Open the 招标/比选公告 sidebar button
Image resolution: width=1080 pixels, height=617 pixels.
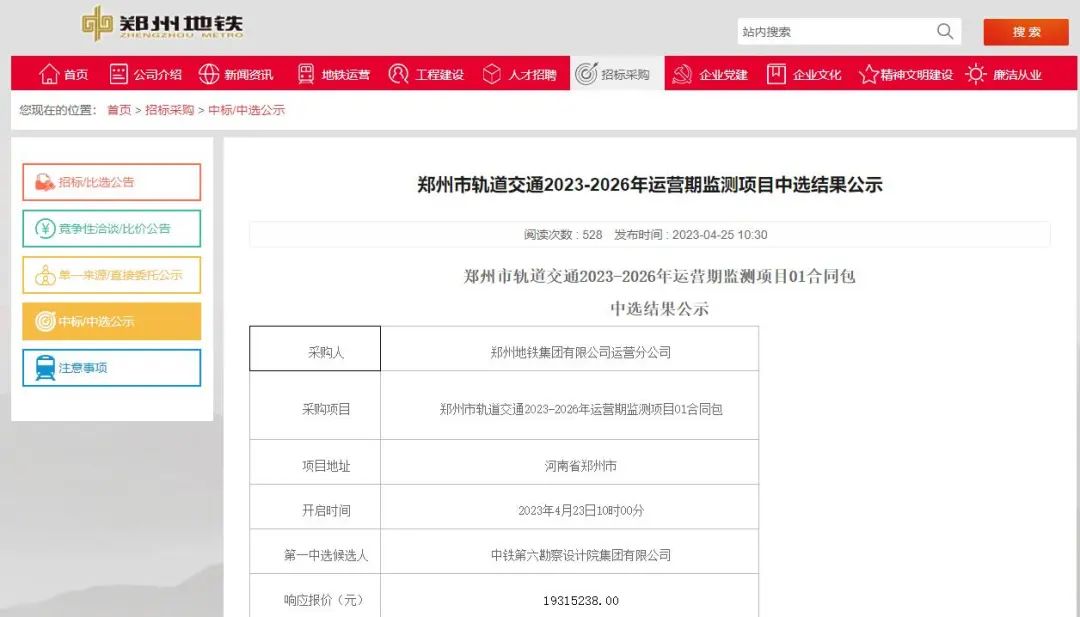click(112, 182)
